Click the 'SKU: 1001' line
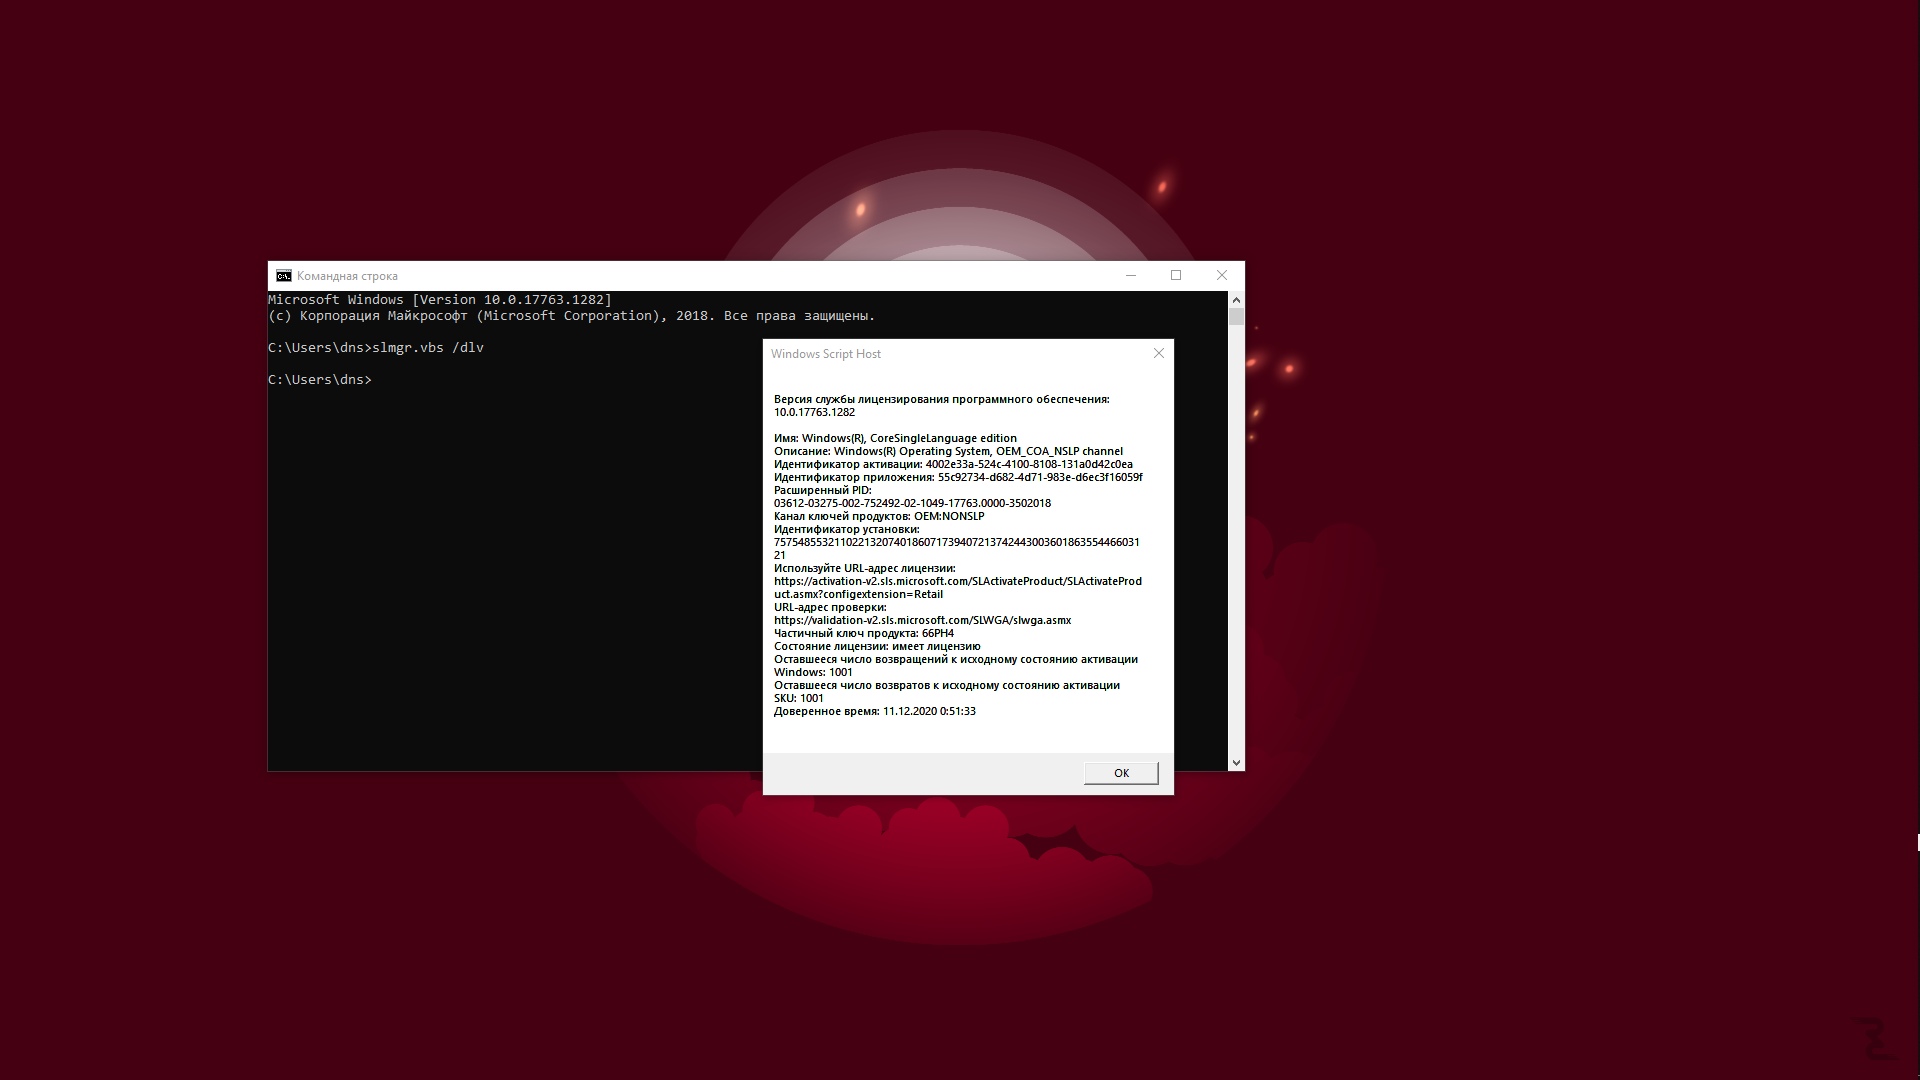This screenshot has height=1080, width=1920. coord(799,698)
